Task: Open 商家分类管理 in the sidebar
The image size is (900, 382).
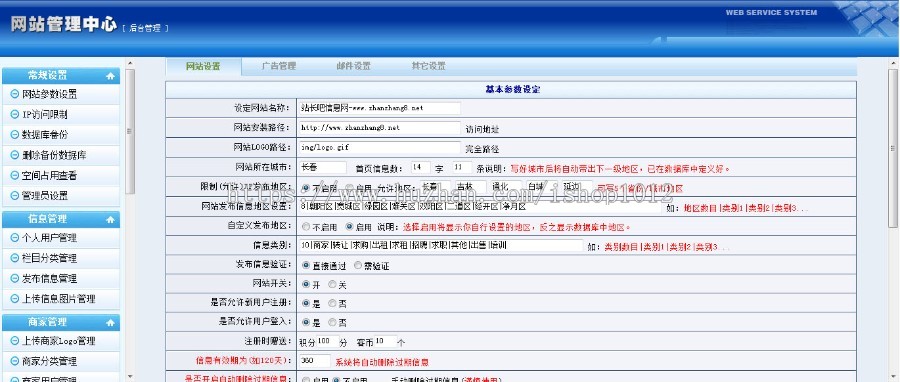Action: [49, 361]
